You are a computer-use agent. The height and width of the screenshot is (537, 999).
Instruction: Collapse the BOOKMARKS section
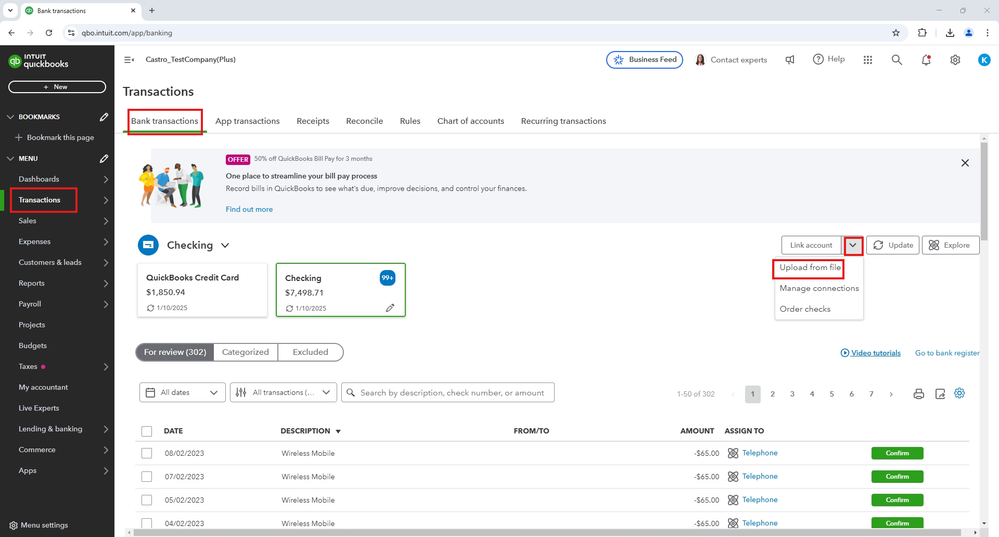tap(10, 117)
